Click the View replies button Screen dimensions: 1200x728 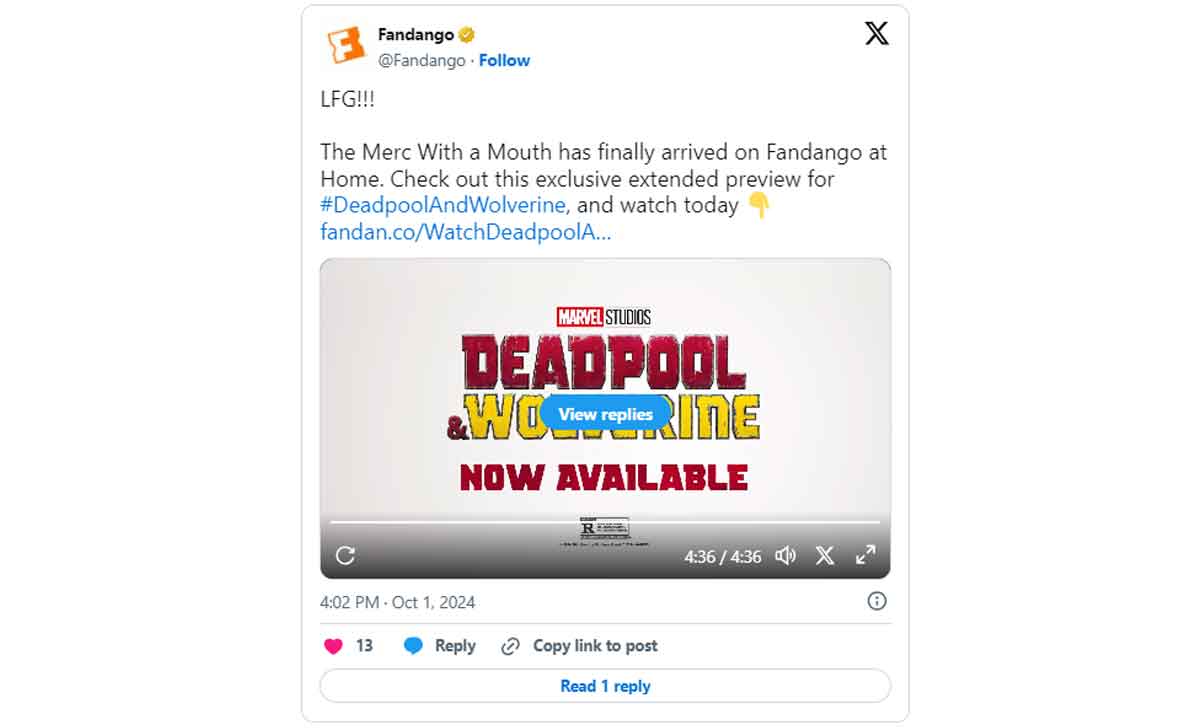pos(604,413)
